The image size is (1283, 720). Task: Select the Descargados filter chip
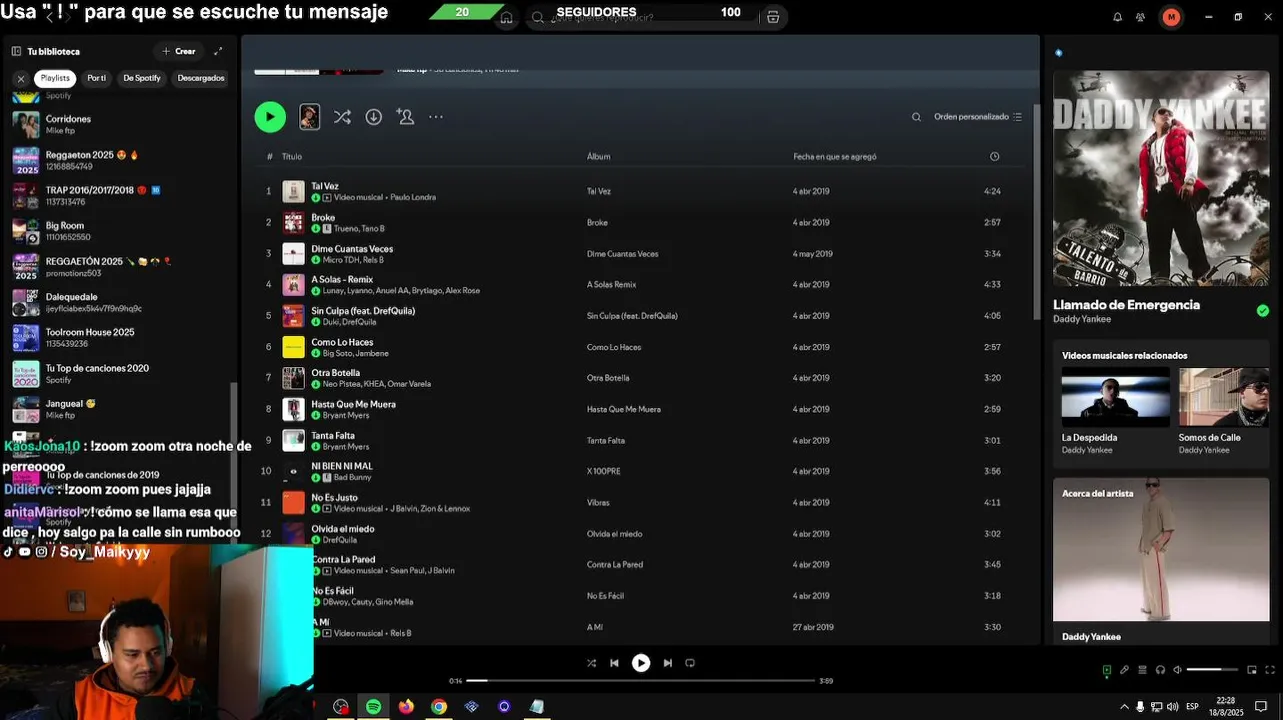point(201,78)
